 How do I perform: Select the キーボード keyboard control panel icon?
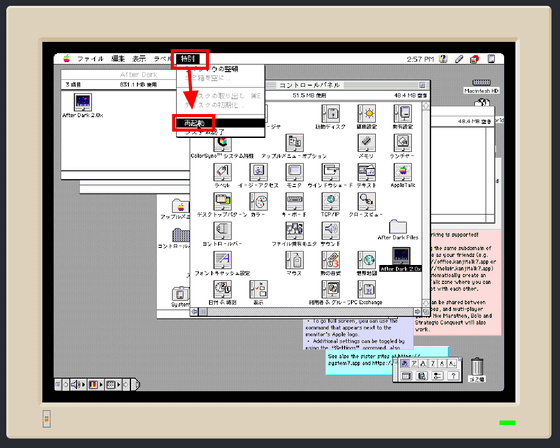tap(294, 201)
